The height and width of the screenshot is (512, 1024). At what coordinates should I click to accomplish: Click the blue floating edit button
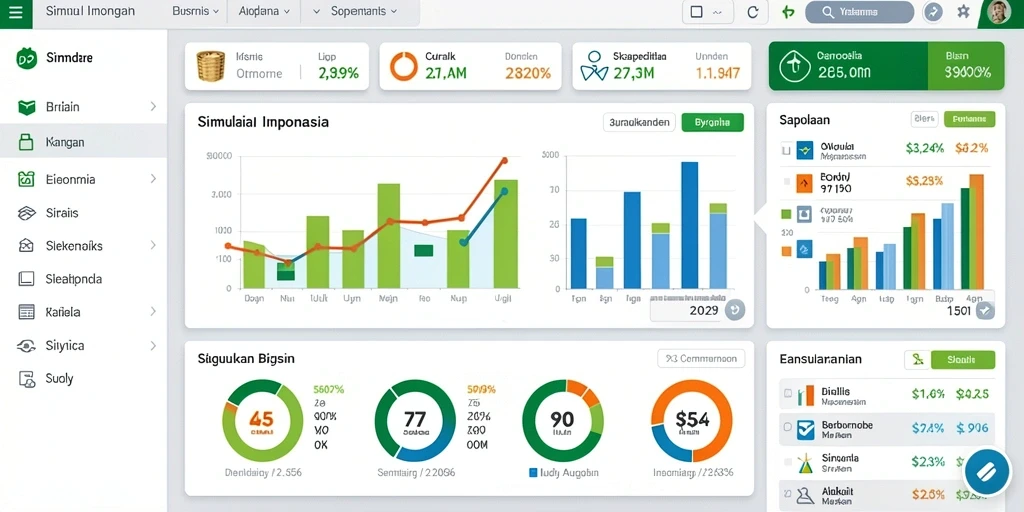click(x=986, y=471)
